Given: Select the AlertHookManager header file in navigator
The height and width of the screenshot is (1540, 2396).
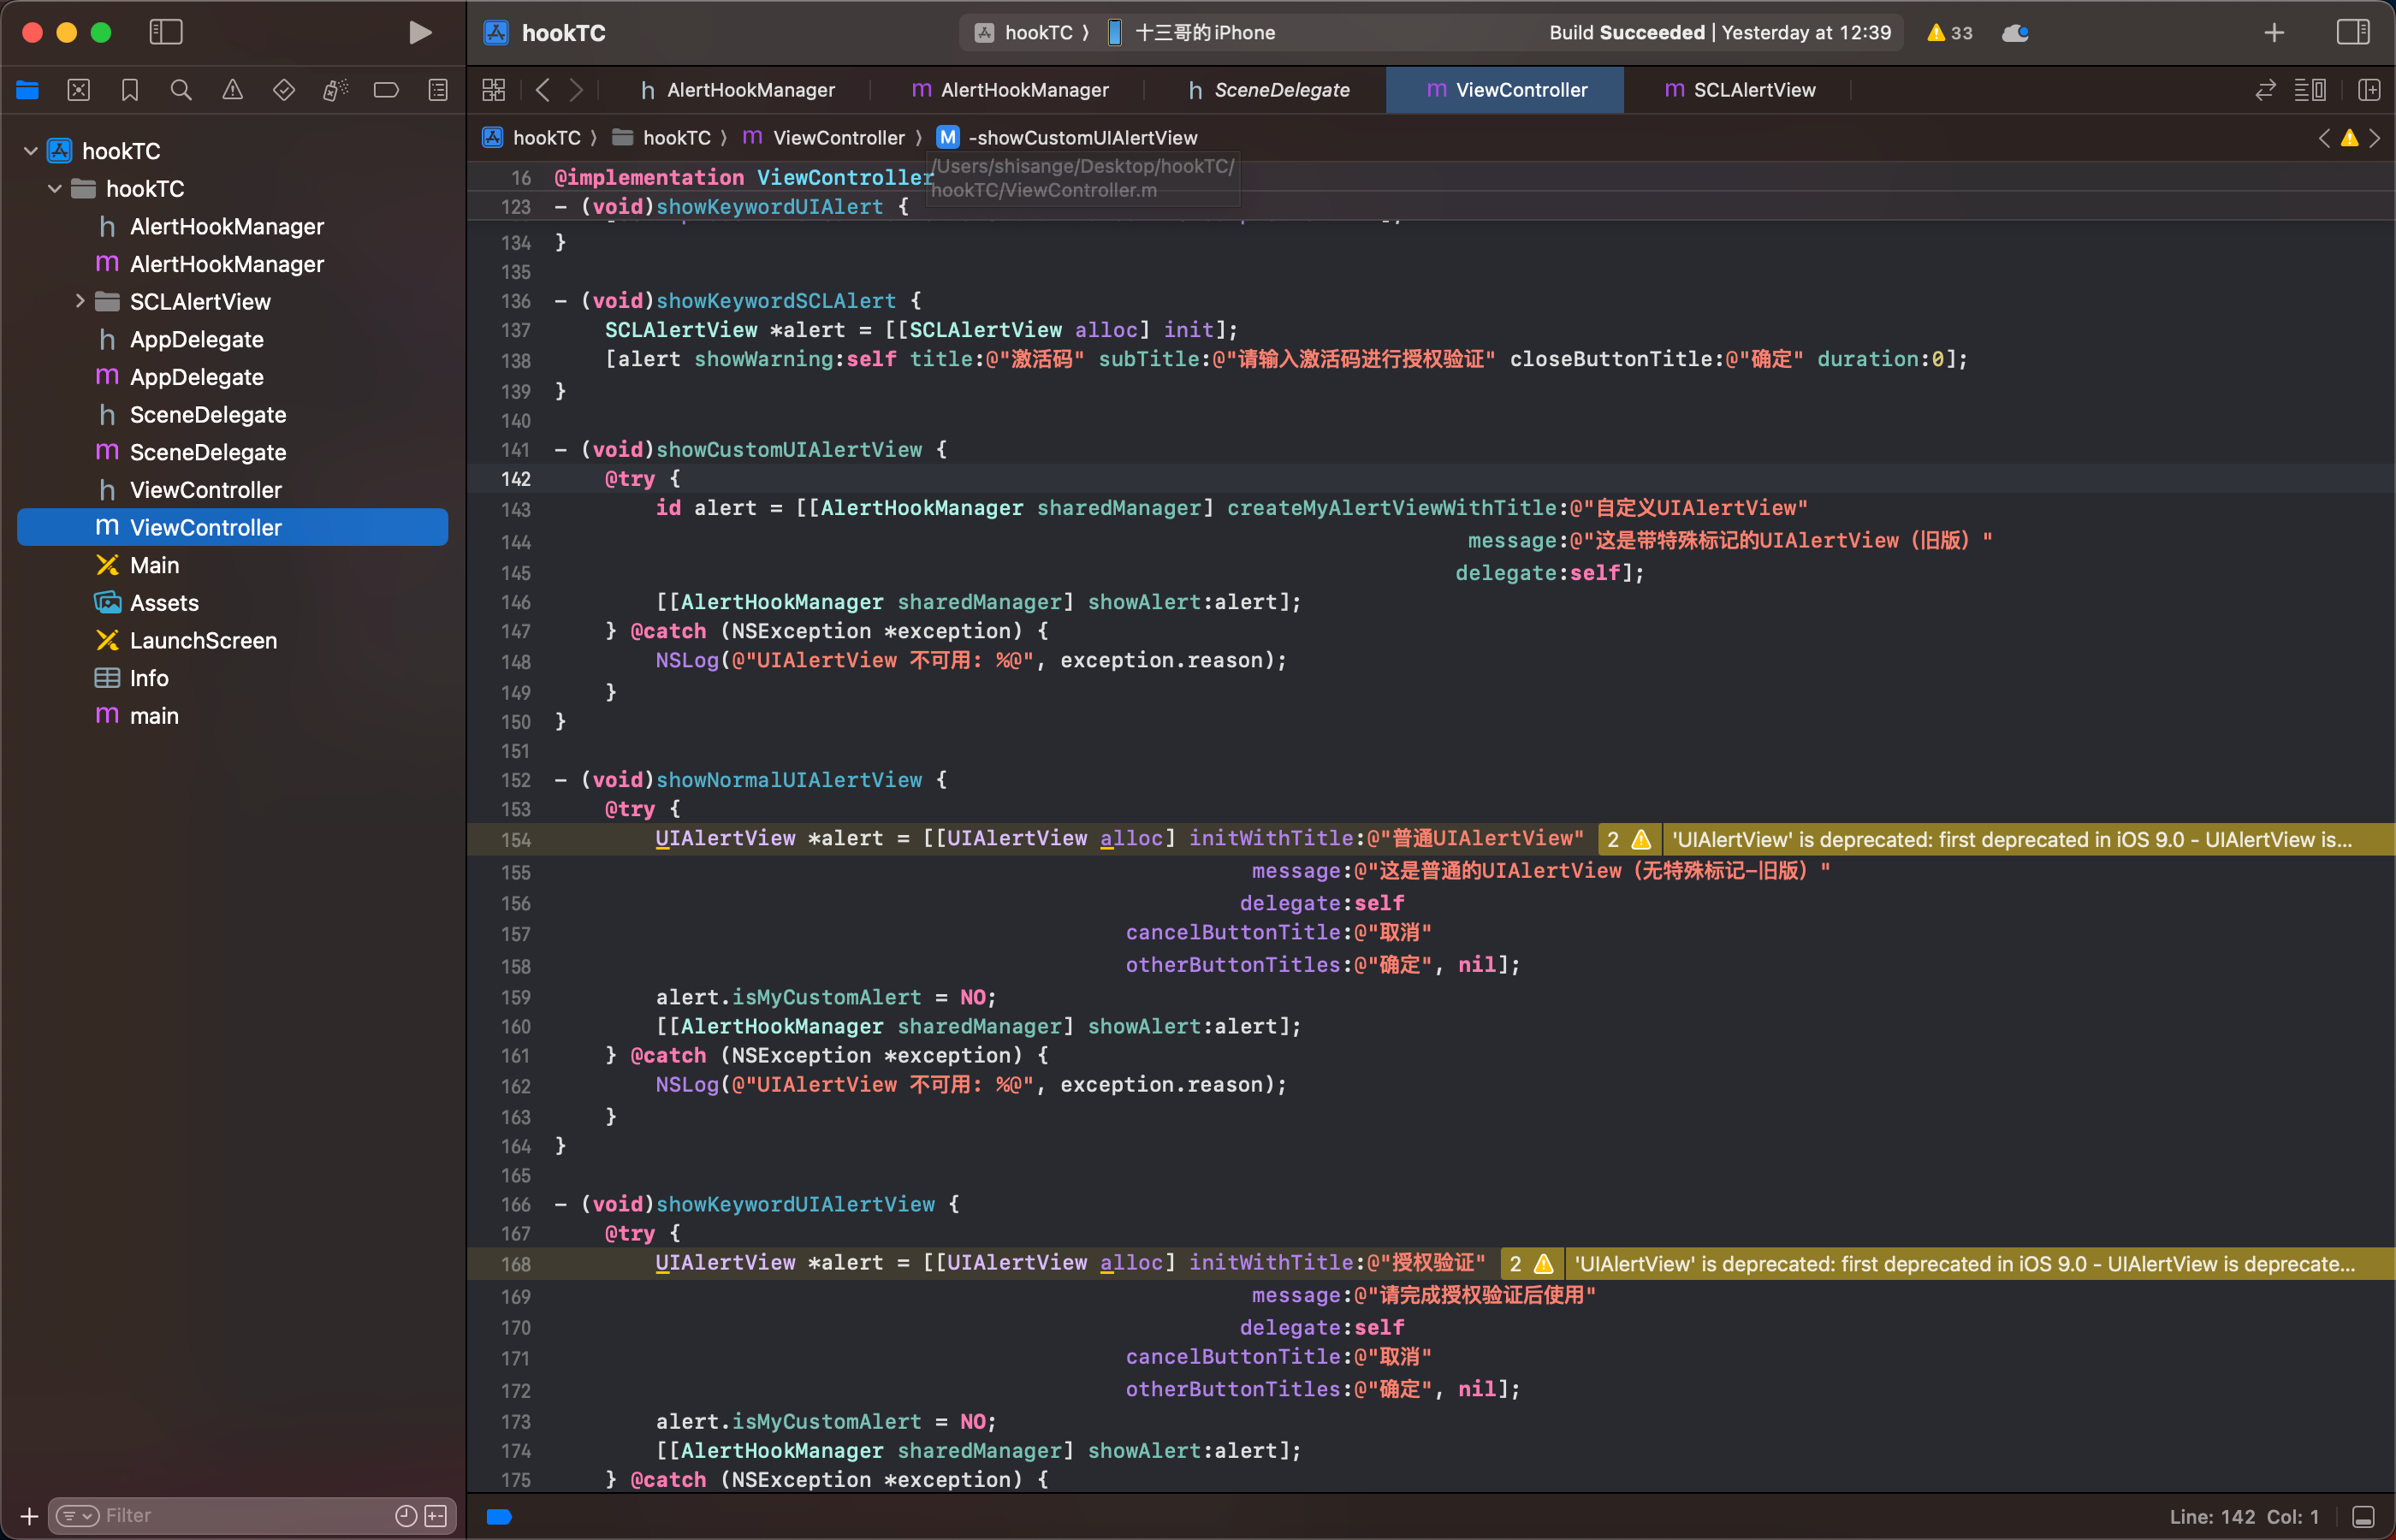Looking at the screenshot, I should pos(232,226).
